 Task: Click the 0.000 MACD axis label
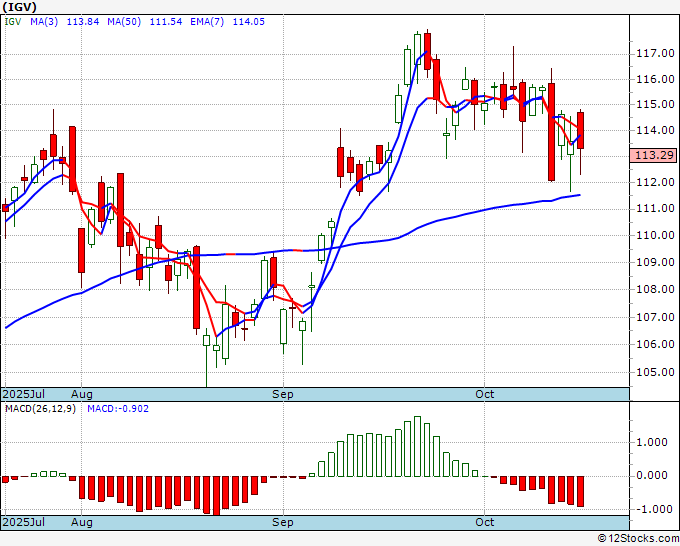pyautogui.click(x=652, y=476)
